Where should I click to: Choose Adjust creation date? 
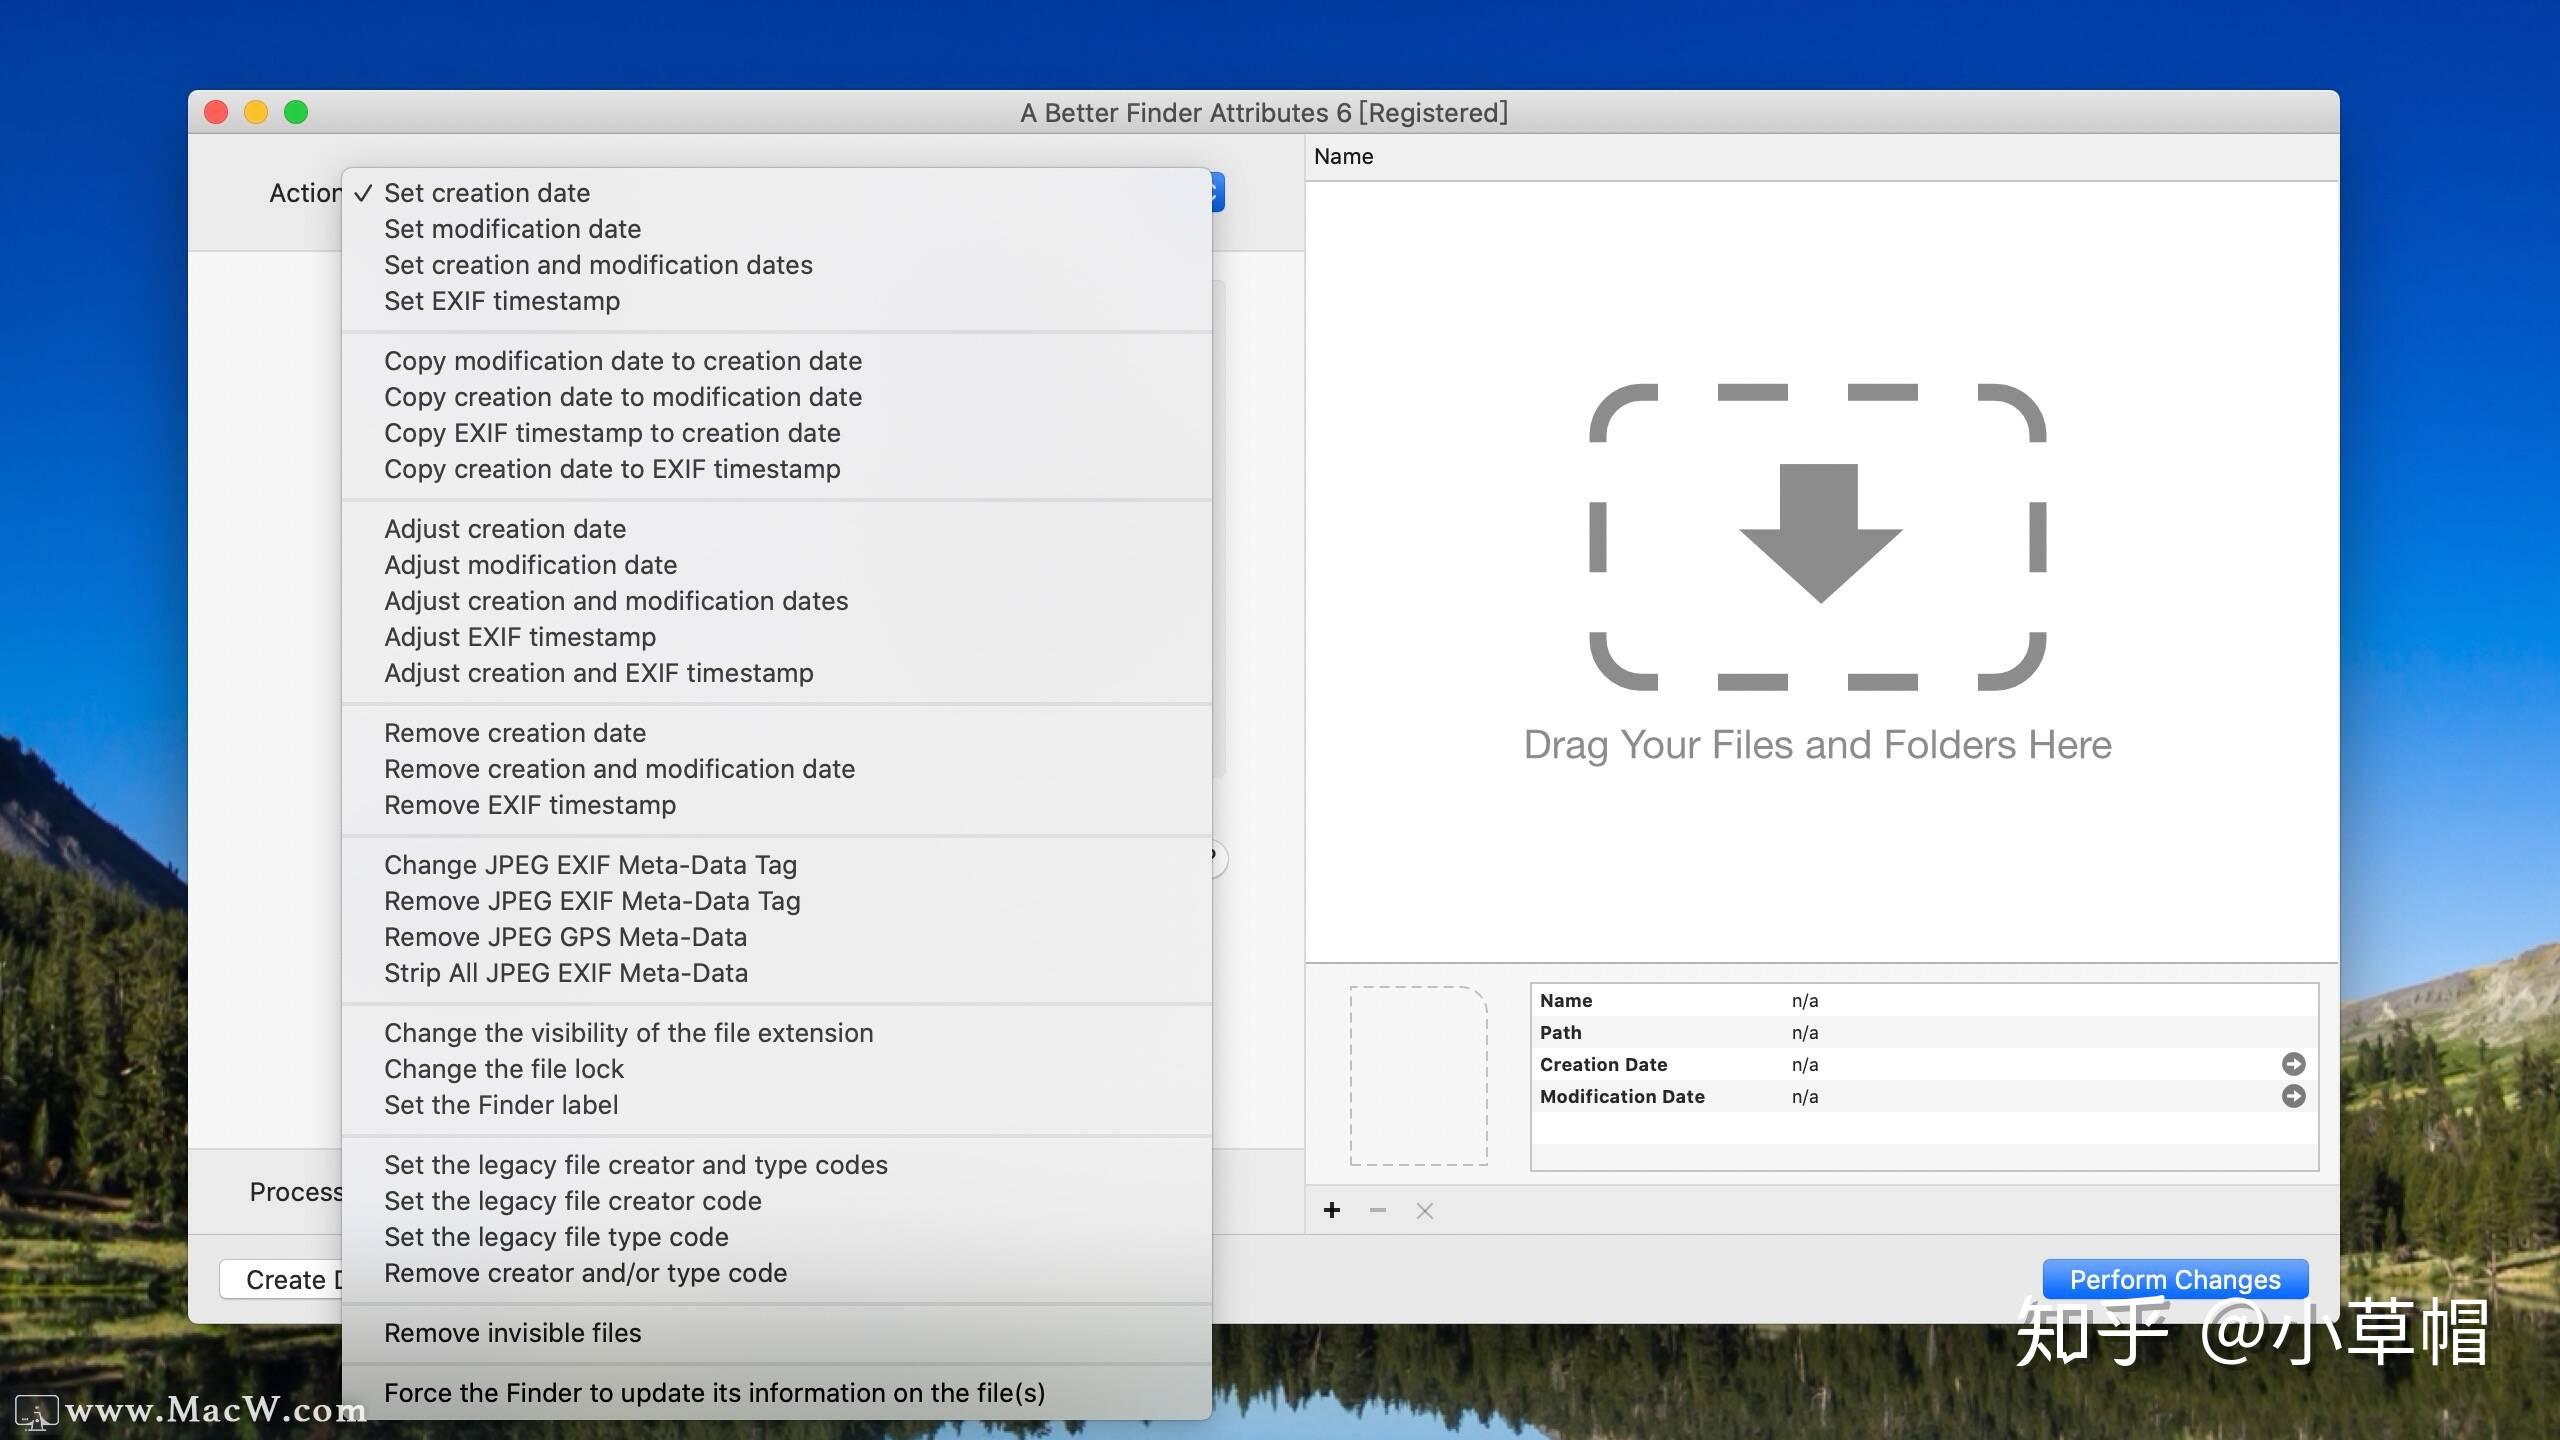776,529
